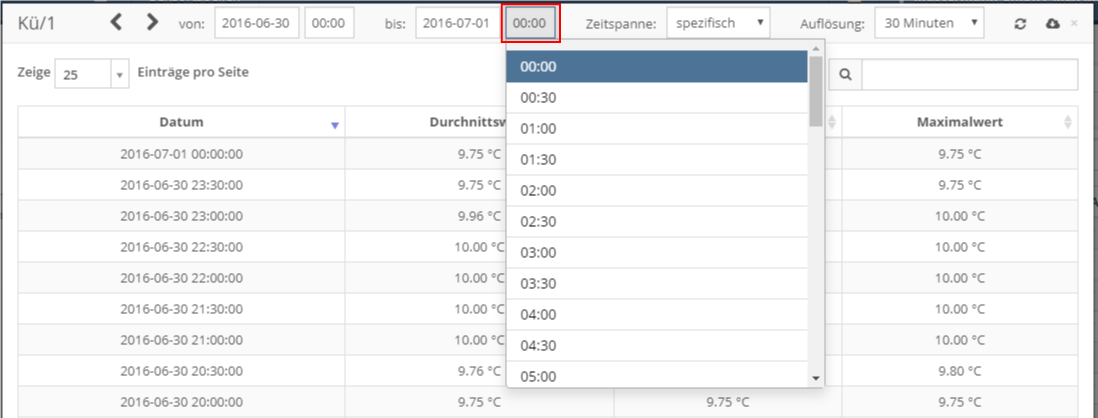Image resolution: width=1098 pixels, height=418 pixels.
Task: Click the Maximalwert sort arrows icon
Action: (1067, 122)
